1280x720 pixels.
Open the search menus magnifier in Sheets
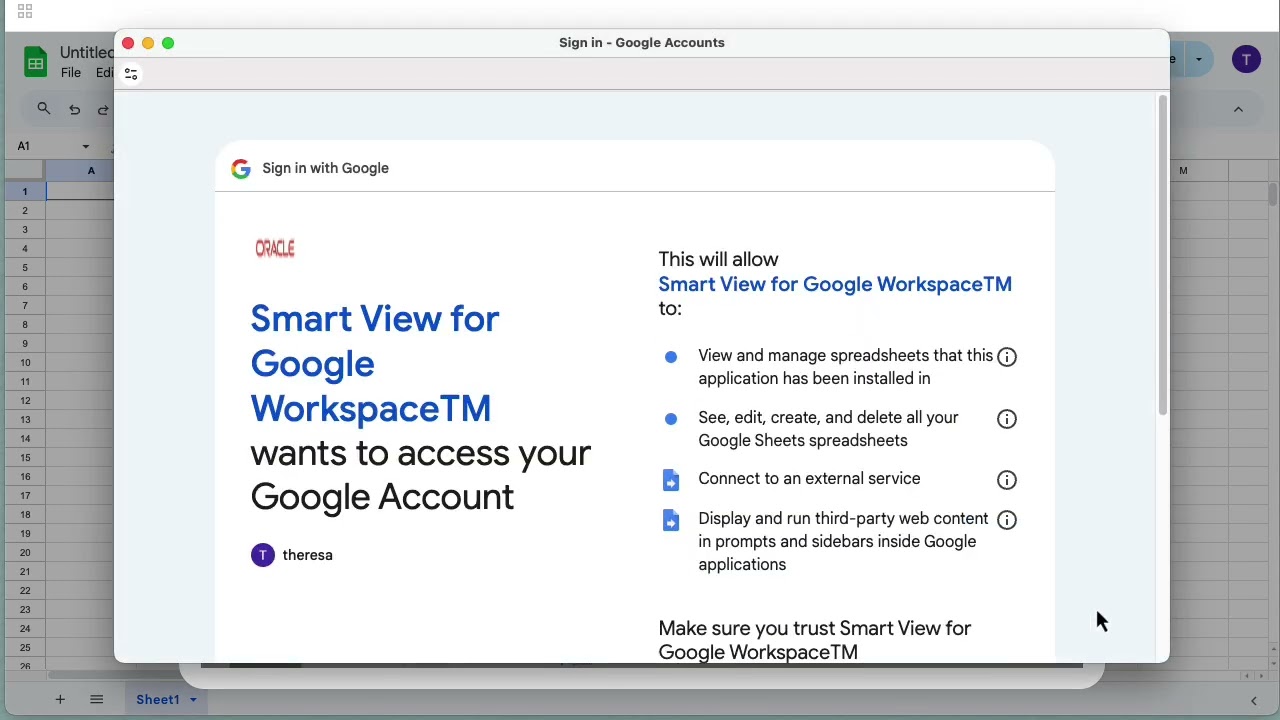(x=44, y=108)
